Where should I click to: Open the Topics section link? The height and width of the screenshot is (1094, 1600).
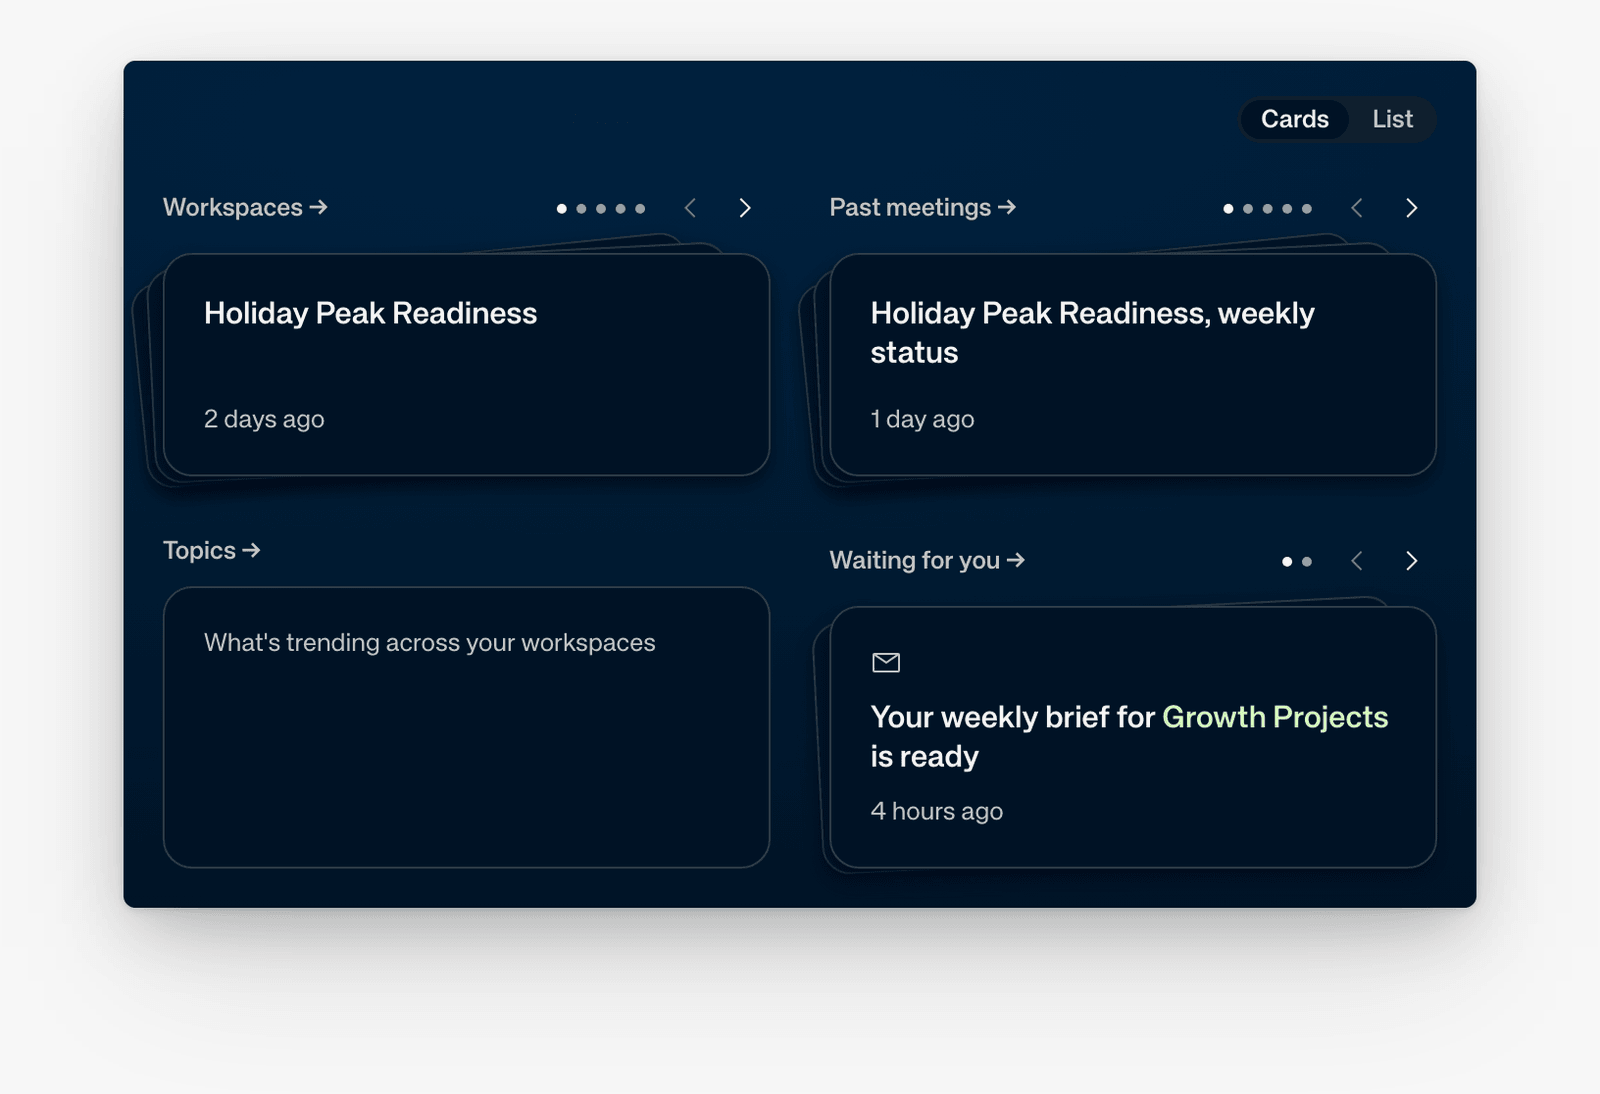click(211, 550)
